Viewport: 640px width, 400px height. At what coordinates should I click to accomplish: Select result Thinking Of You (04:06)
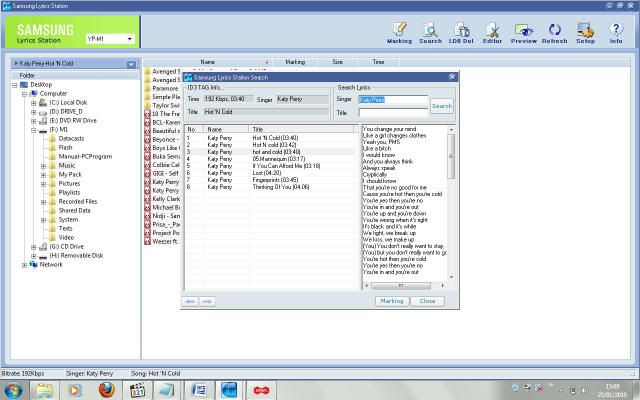(x=269, y=187)
